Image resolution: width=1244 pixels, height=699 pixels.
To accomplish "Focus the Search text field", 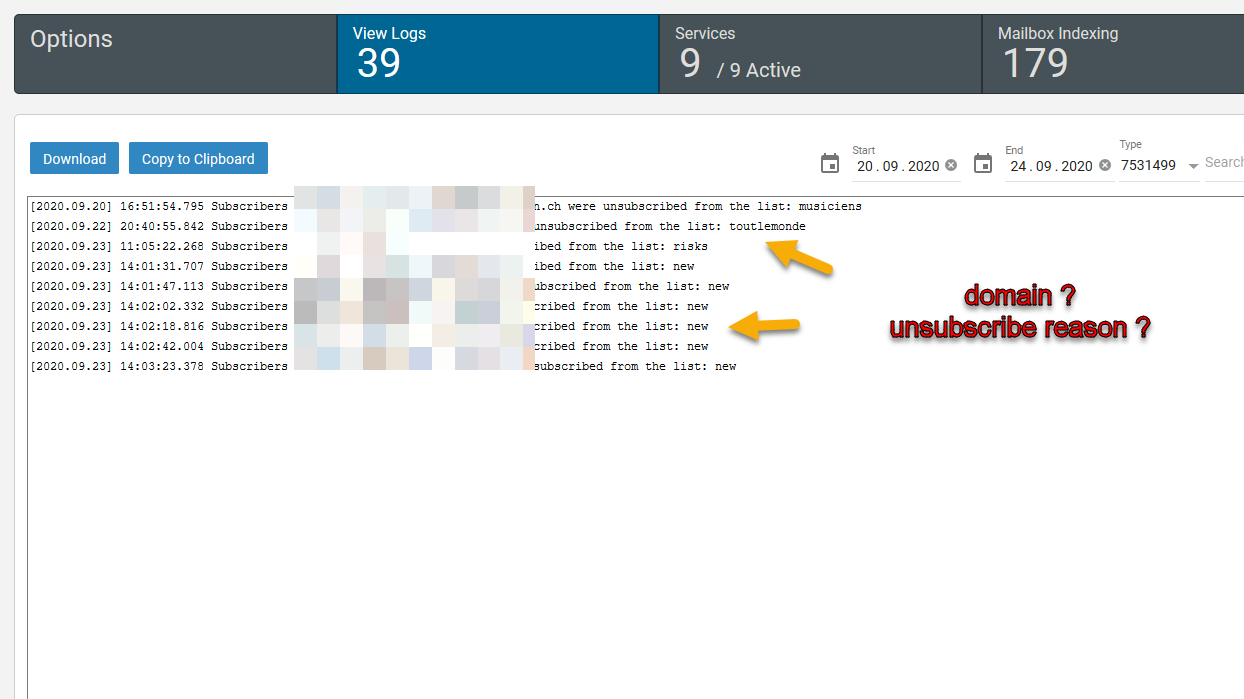I will coord(1224,162).
